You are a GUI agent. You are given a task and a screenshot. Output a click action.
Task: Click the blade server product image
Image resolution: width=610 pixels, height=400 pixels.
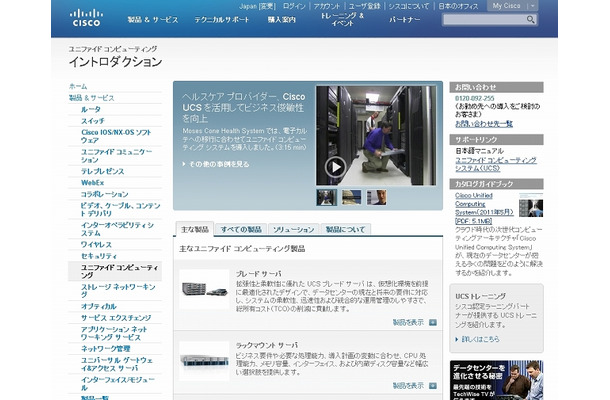205,289
